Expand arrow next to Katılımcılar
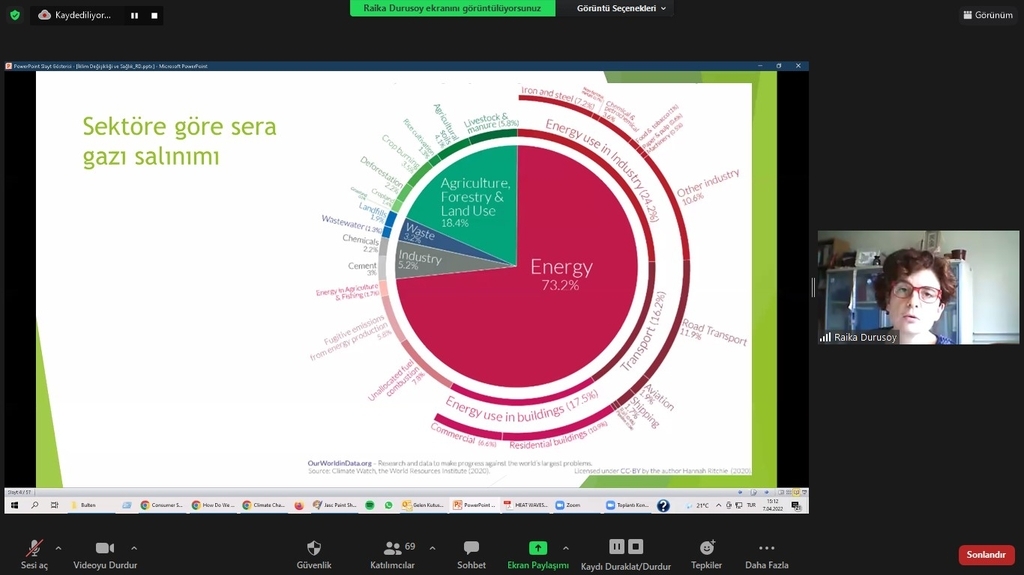The height and width of the screenshot is (575, 1024). [432, 548]
